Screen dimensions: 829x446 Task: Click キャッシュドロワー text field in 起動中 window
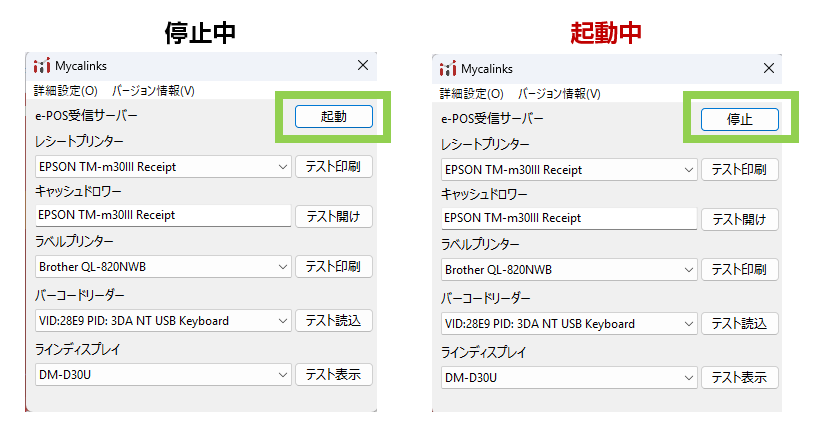pos(568,218)
